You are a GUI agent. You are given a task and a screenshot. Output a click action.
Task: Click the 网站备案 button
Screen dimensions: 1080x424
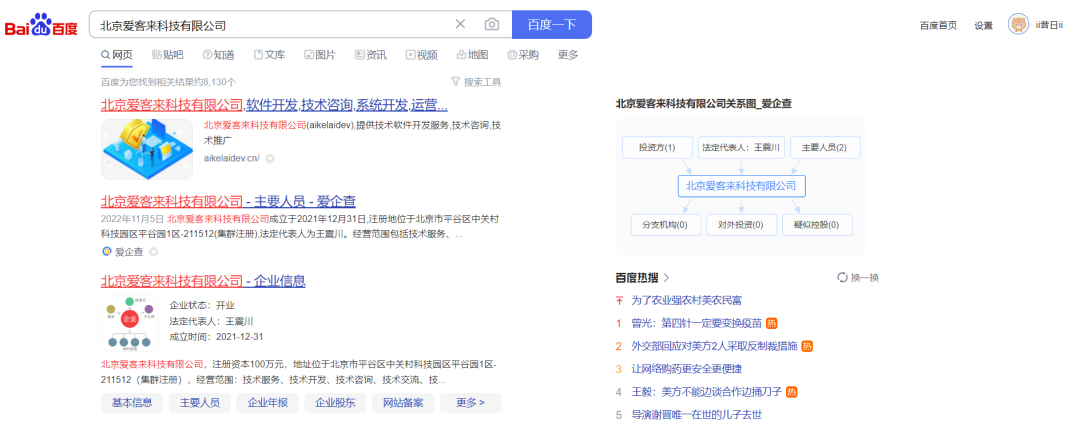point(403,403)
